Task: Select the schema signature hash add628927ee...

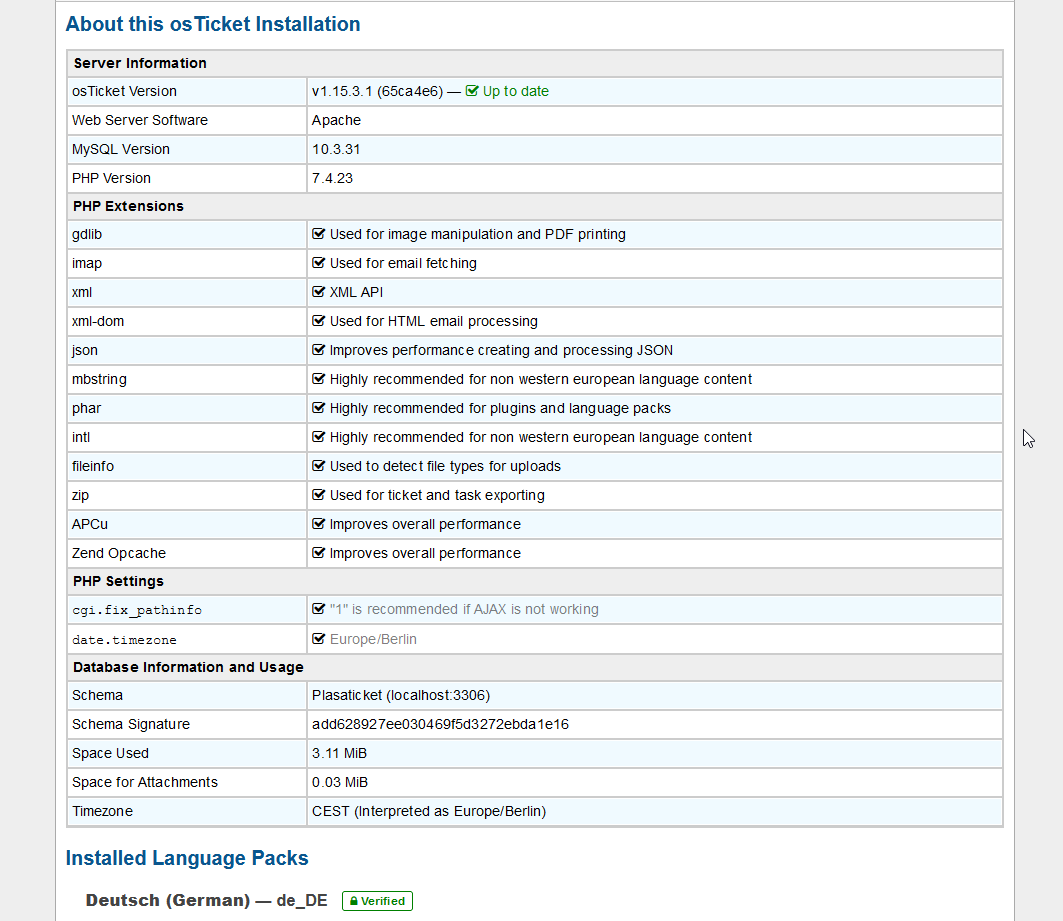Action: pyautogui.click(x=440, y=724)
